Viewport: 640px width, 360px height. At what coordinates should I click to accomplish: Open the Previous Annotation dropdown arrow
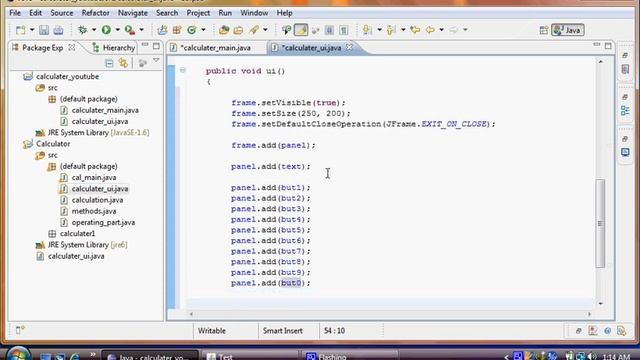click(x=403, y=30)
